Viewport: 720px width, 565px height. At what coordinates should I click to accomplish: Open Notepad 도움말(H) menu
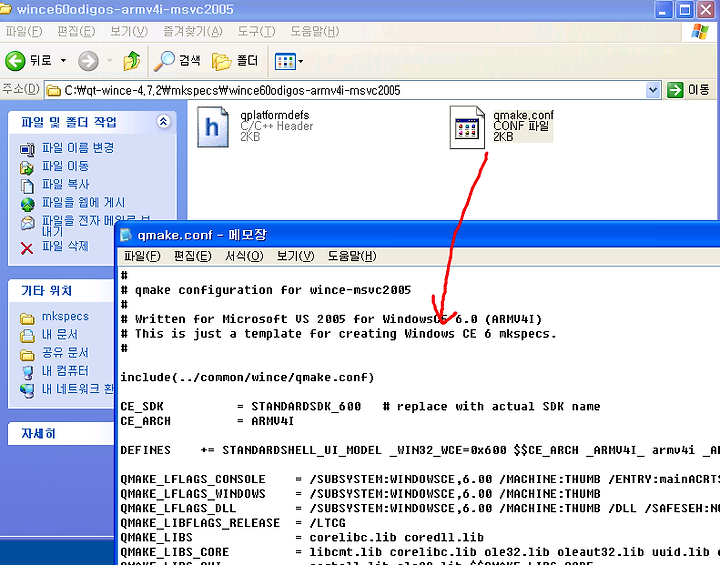pyautogui.click(x=352, y=256)
